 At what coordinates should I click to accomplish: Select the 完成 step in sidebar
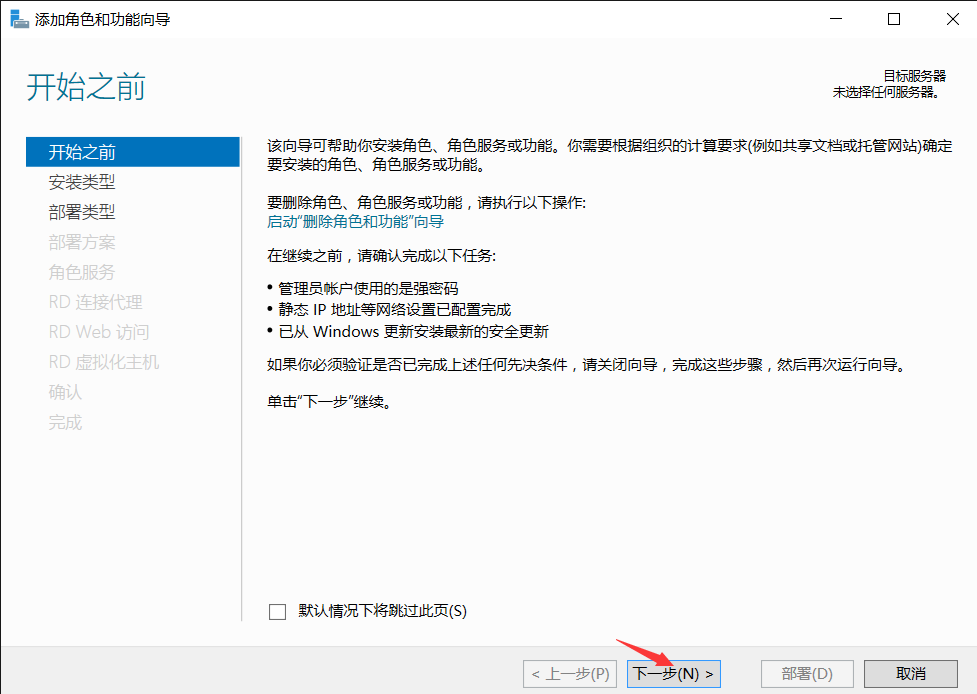65,422
